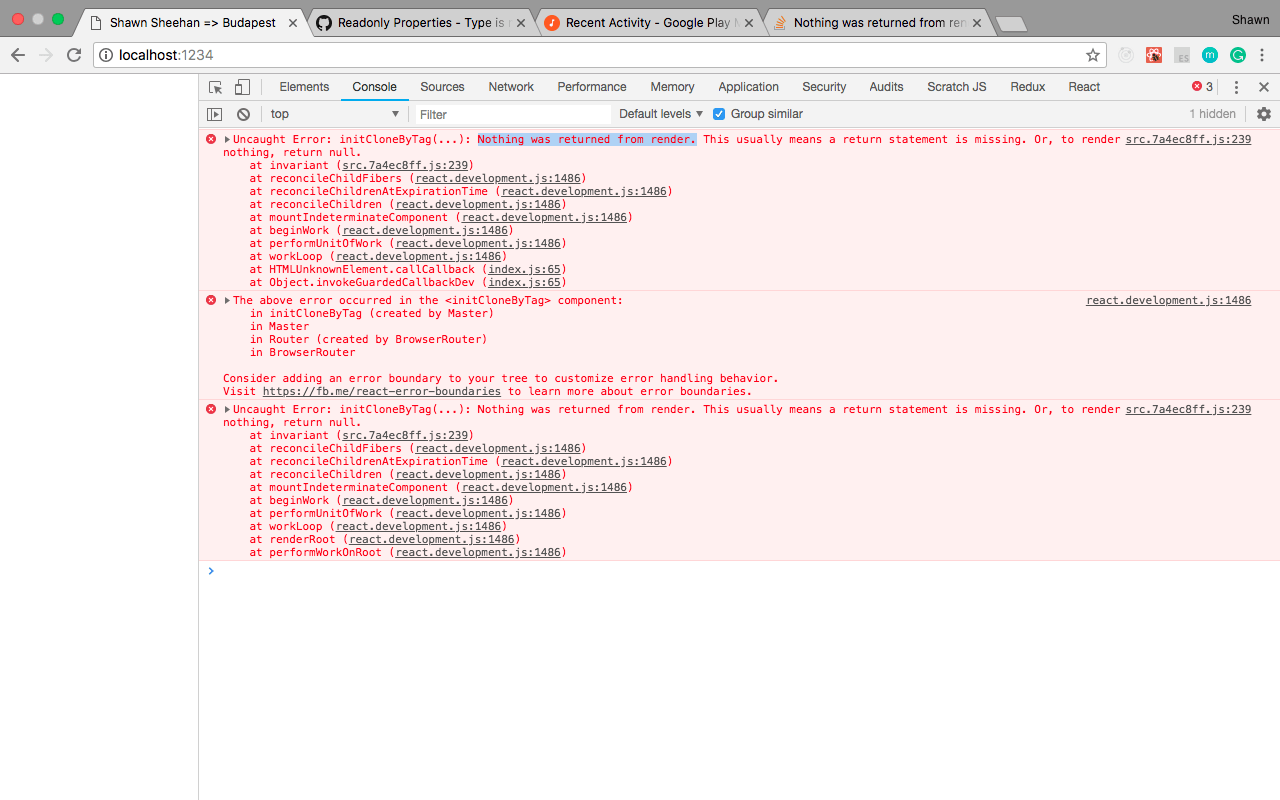Switch to the Network tab

(x=511, y=87)
